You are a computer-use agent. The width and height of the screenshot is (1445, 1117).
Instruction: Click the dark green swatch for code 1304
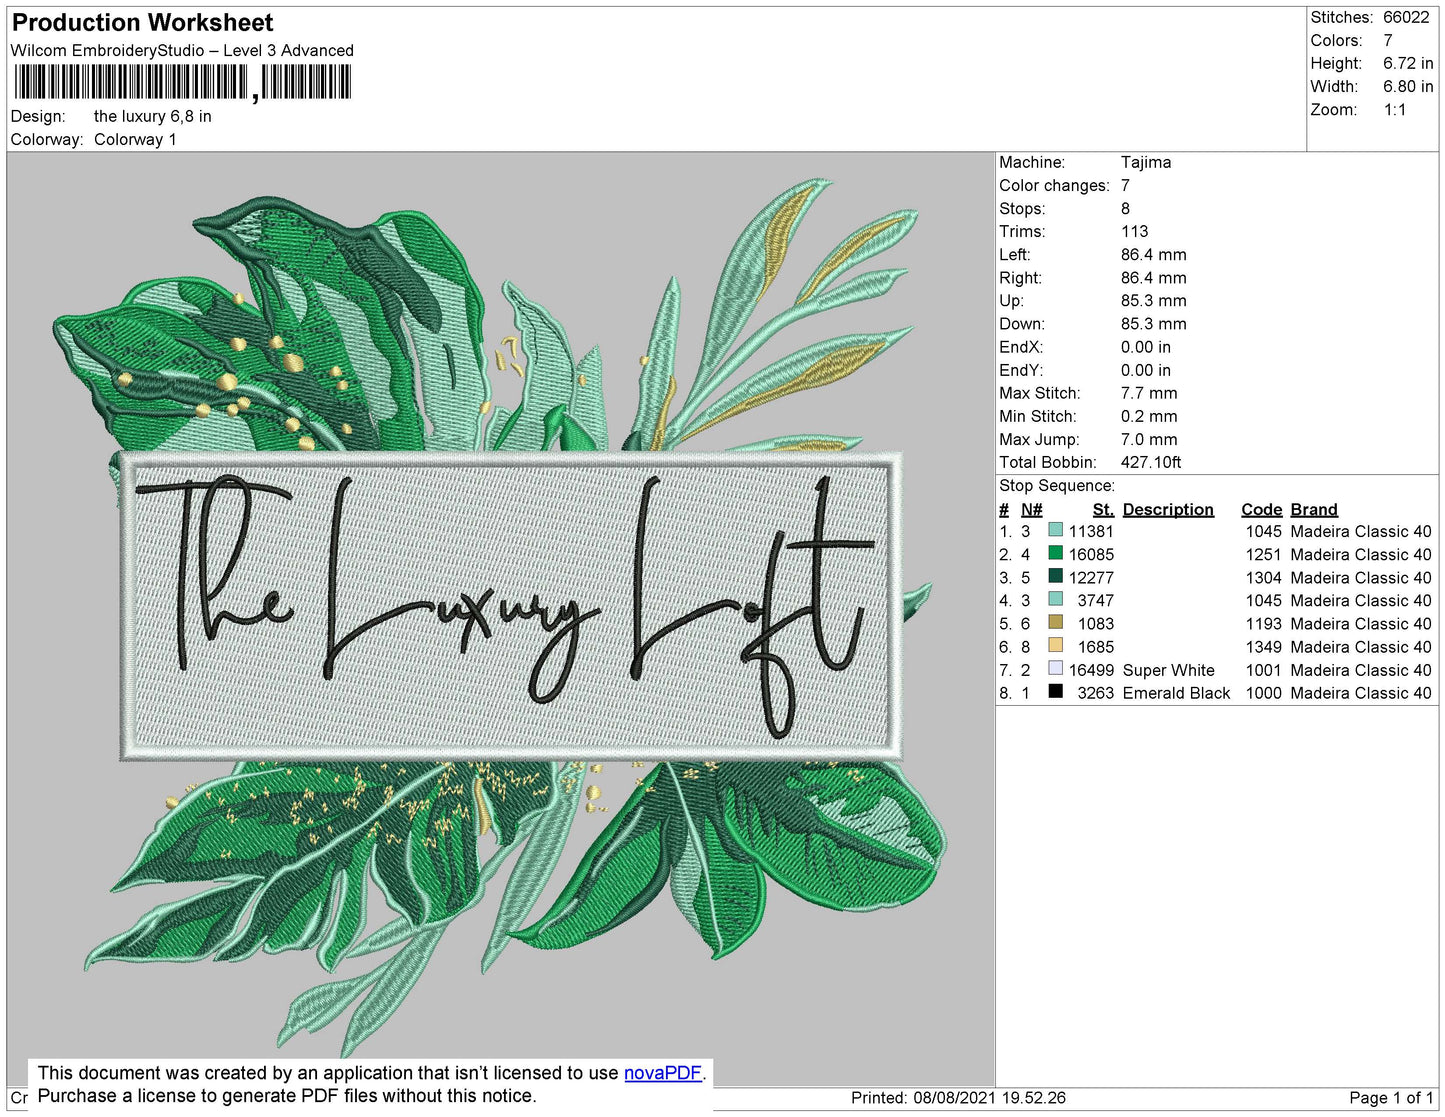pyautogui.click(x=1055, y=576)
